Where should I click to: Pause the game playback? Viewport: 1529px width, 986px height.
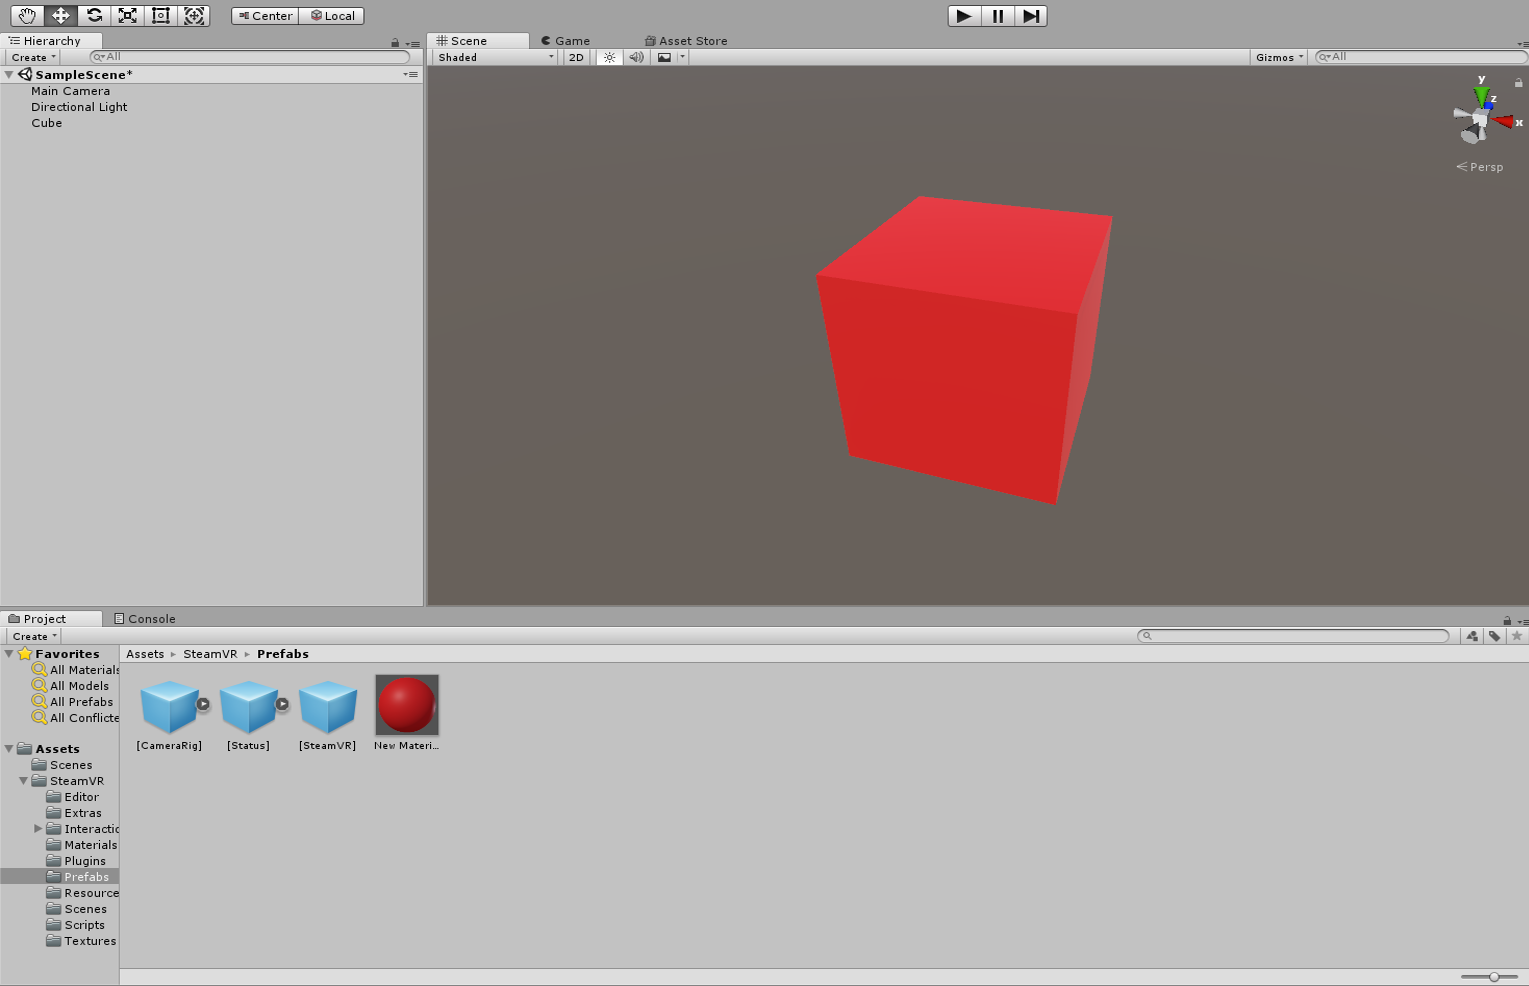pyautogui.click(x=998, y=16)
